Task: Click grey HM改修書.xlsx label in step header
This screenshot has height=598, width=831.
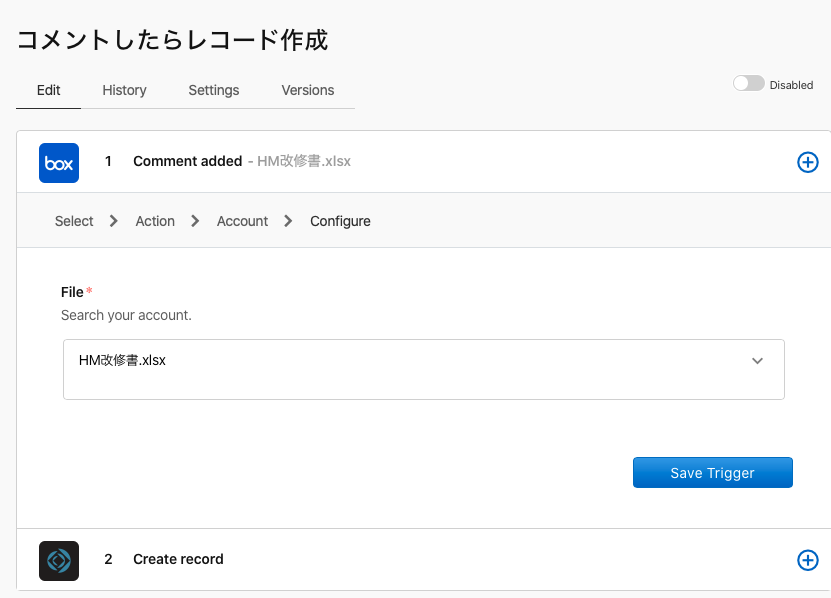Action: point(304,161)
